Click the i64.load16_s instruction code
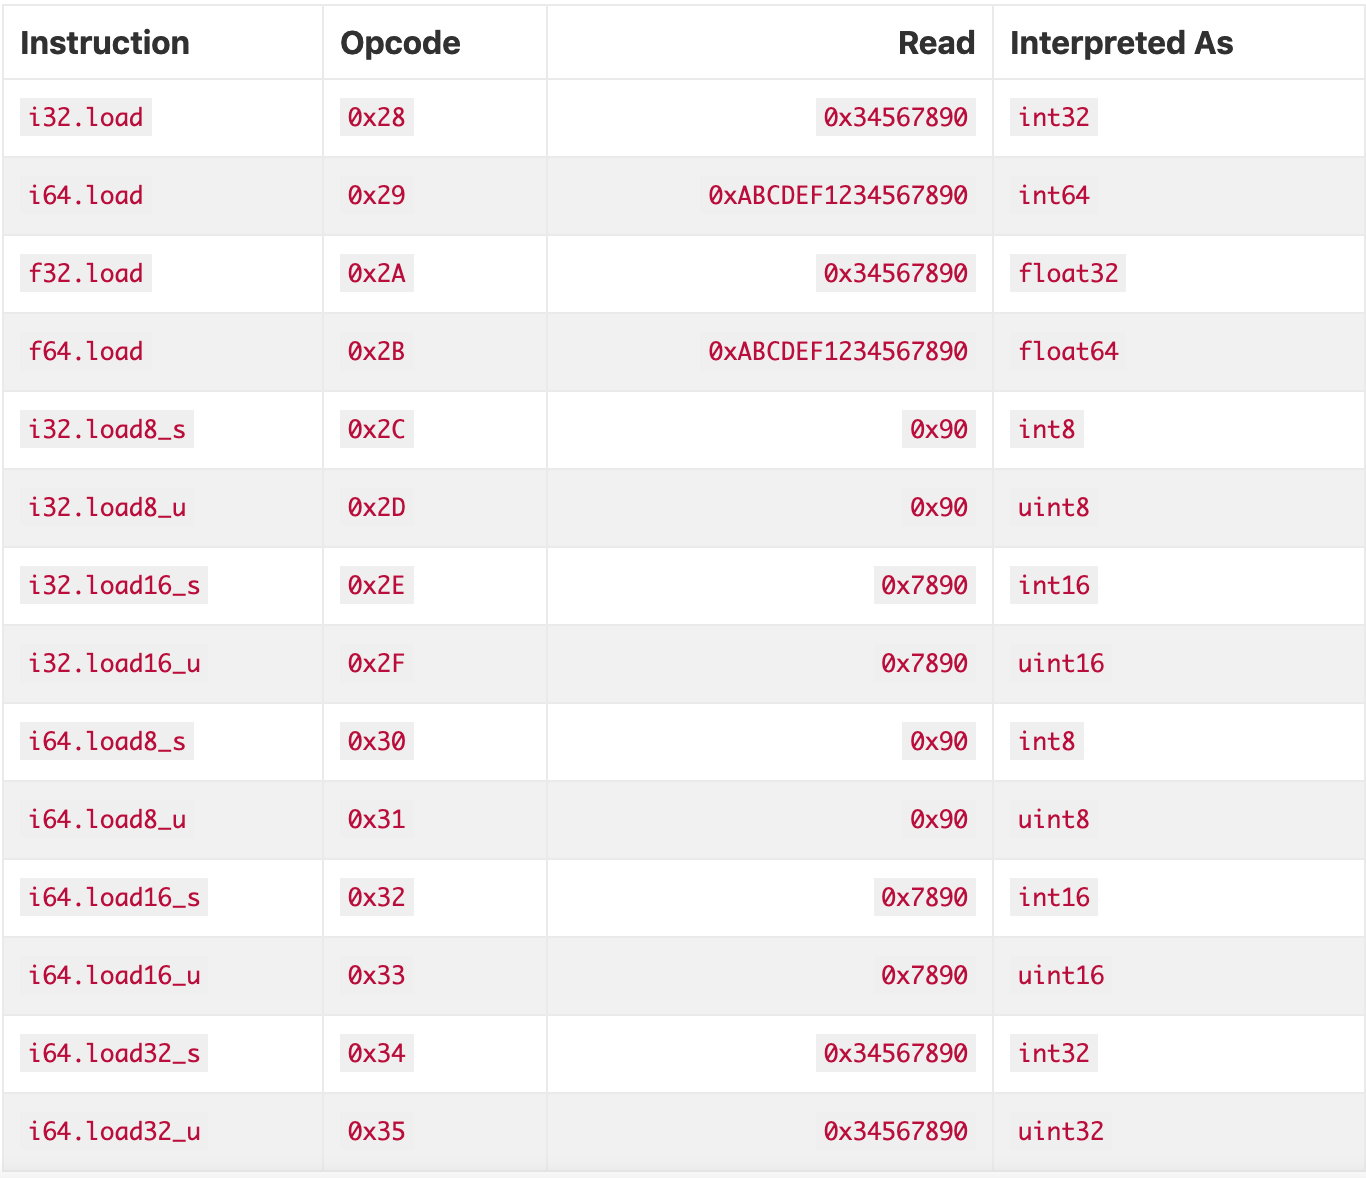Viewport: 1366px width, 1180px height. click(x=114, y=897)
